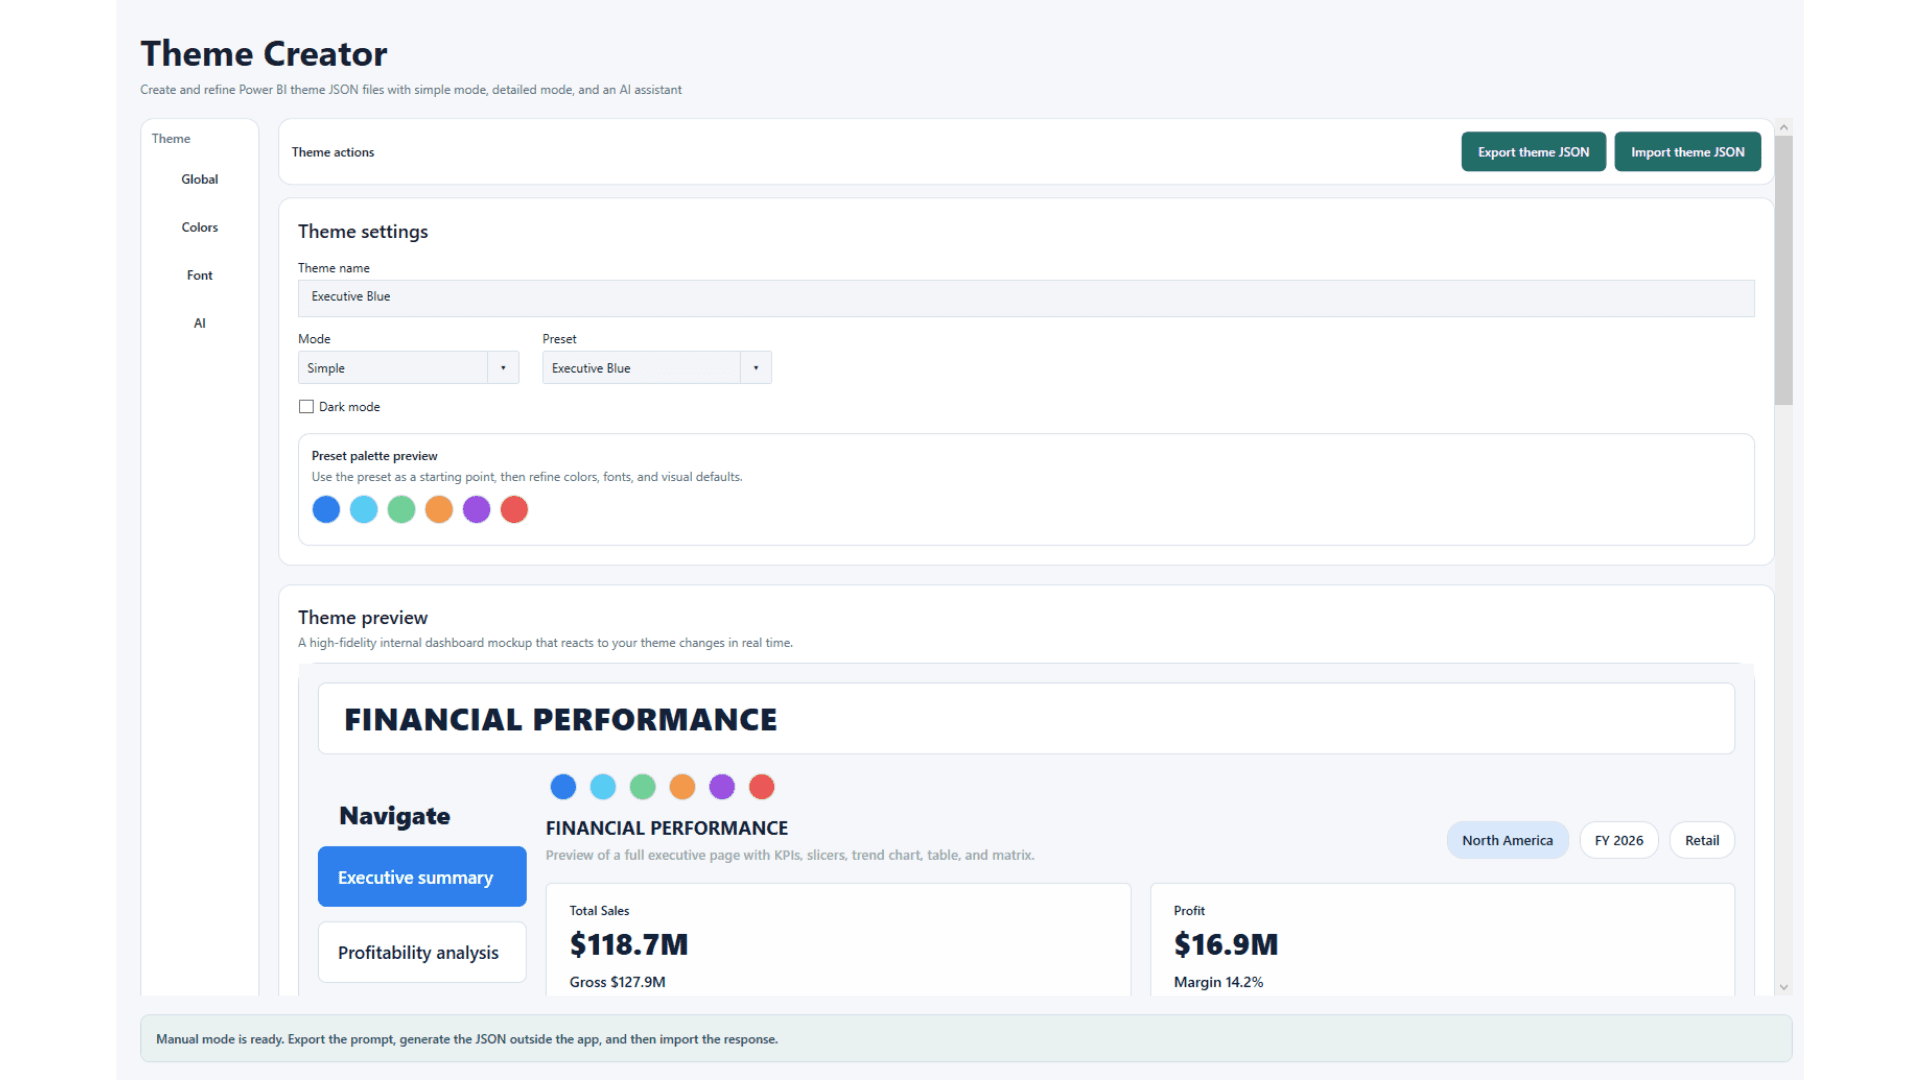
Task: Switch to the Colors section
Action: pos(199,227)
